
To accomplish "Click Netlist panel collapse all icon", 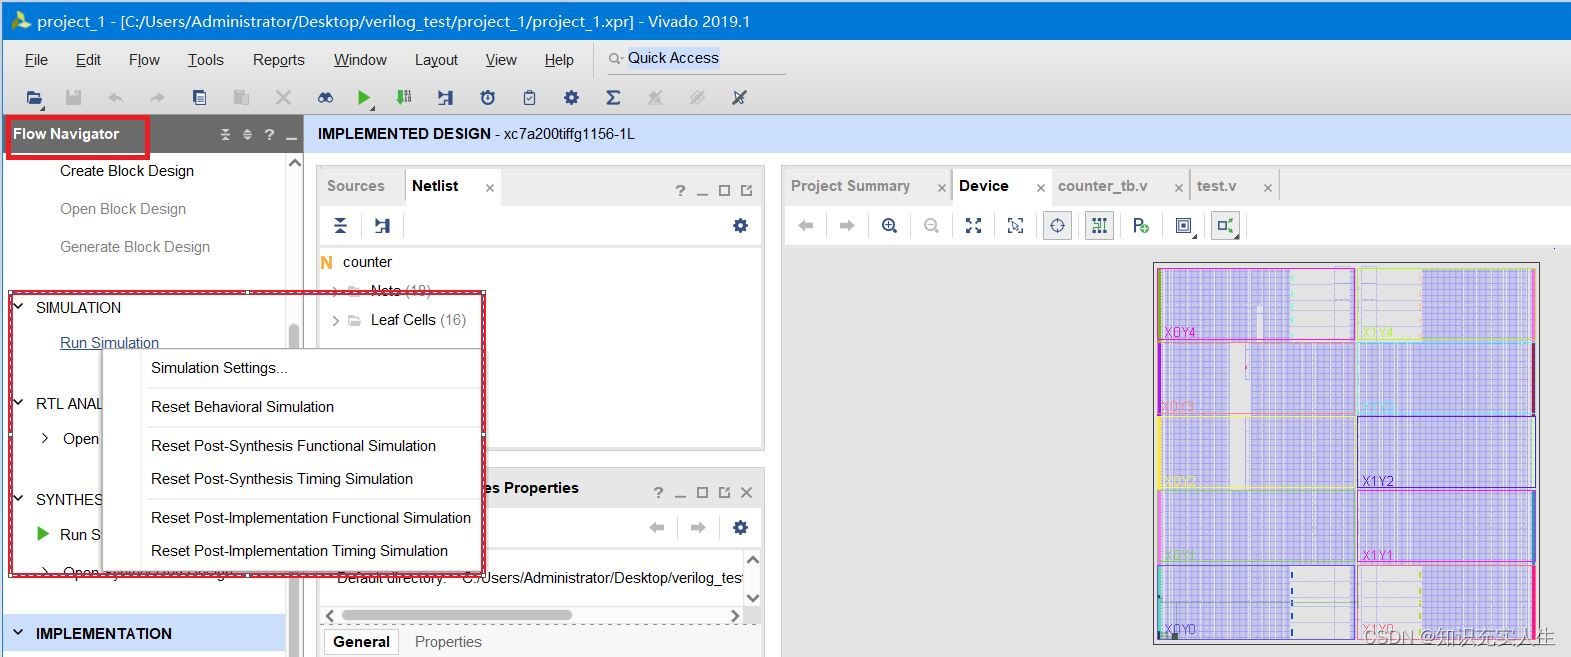I will pos(340,226).
